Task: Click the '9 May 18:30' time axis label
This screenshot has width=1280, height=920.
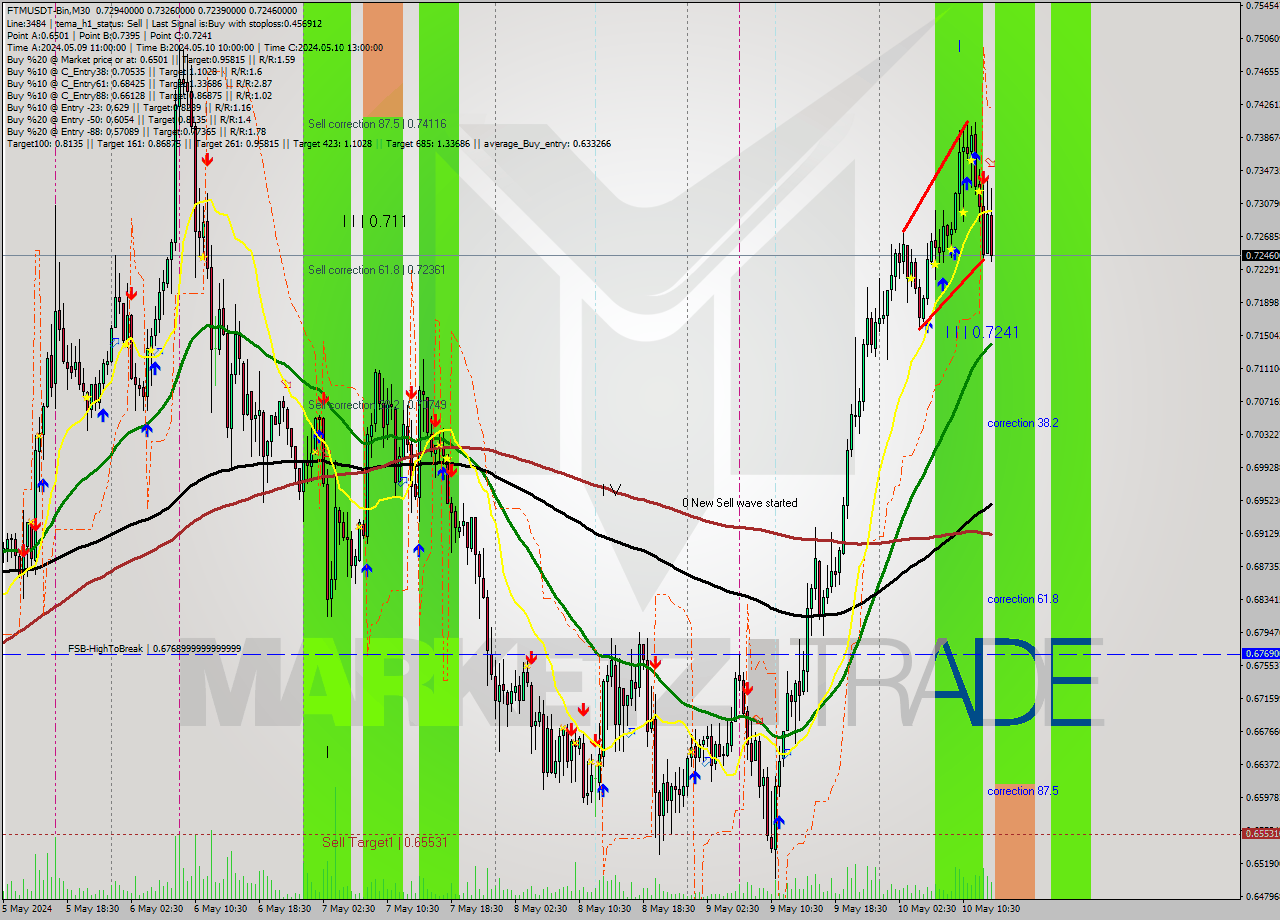Action: pyautogui.click(x=862, y=909)
